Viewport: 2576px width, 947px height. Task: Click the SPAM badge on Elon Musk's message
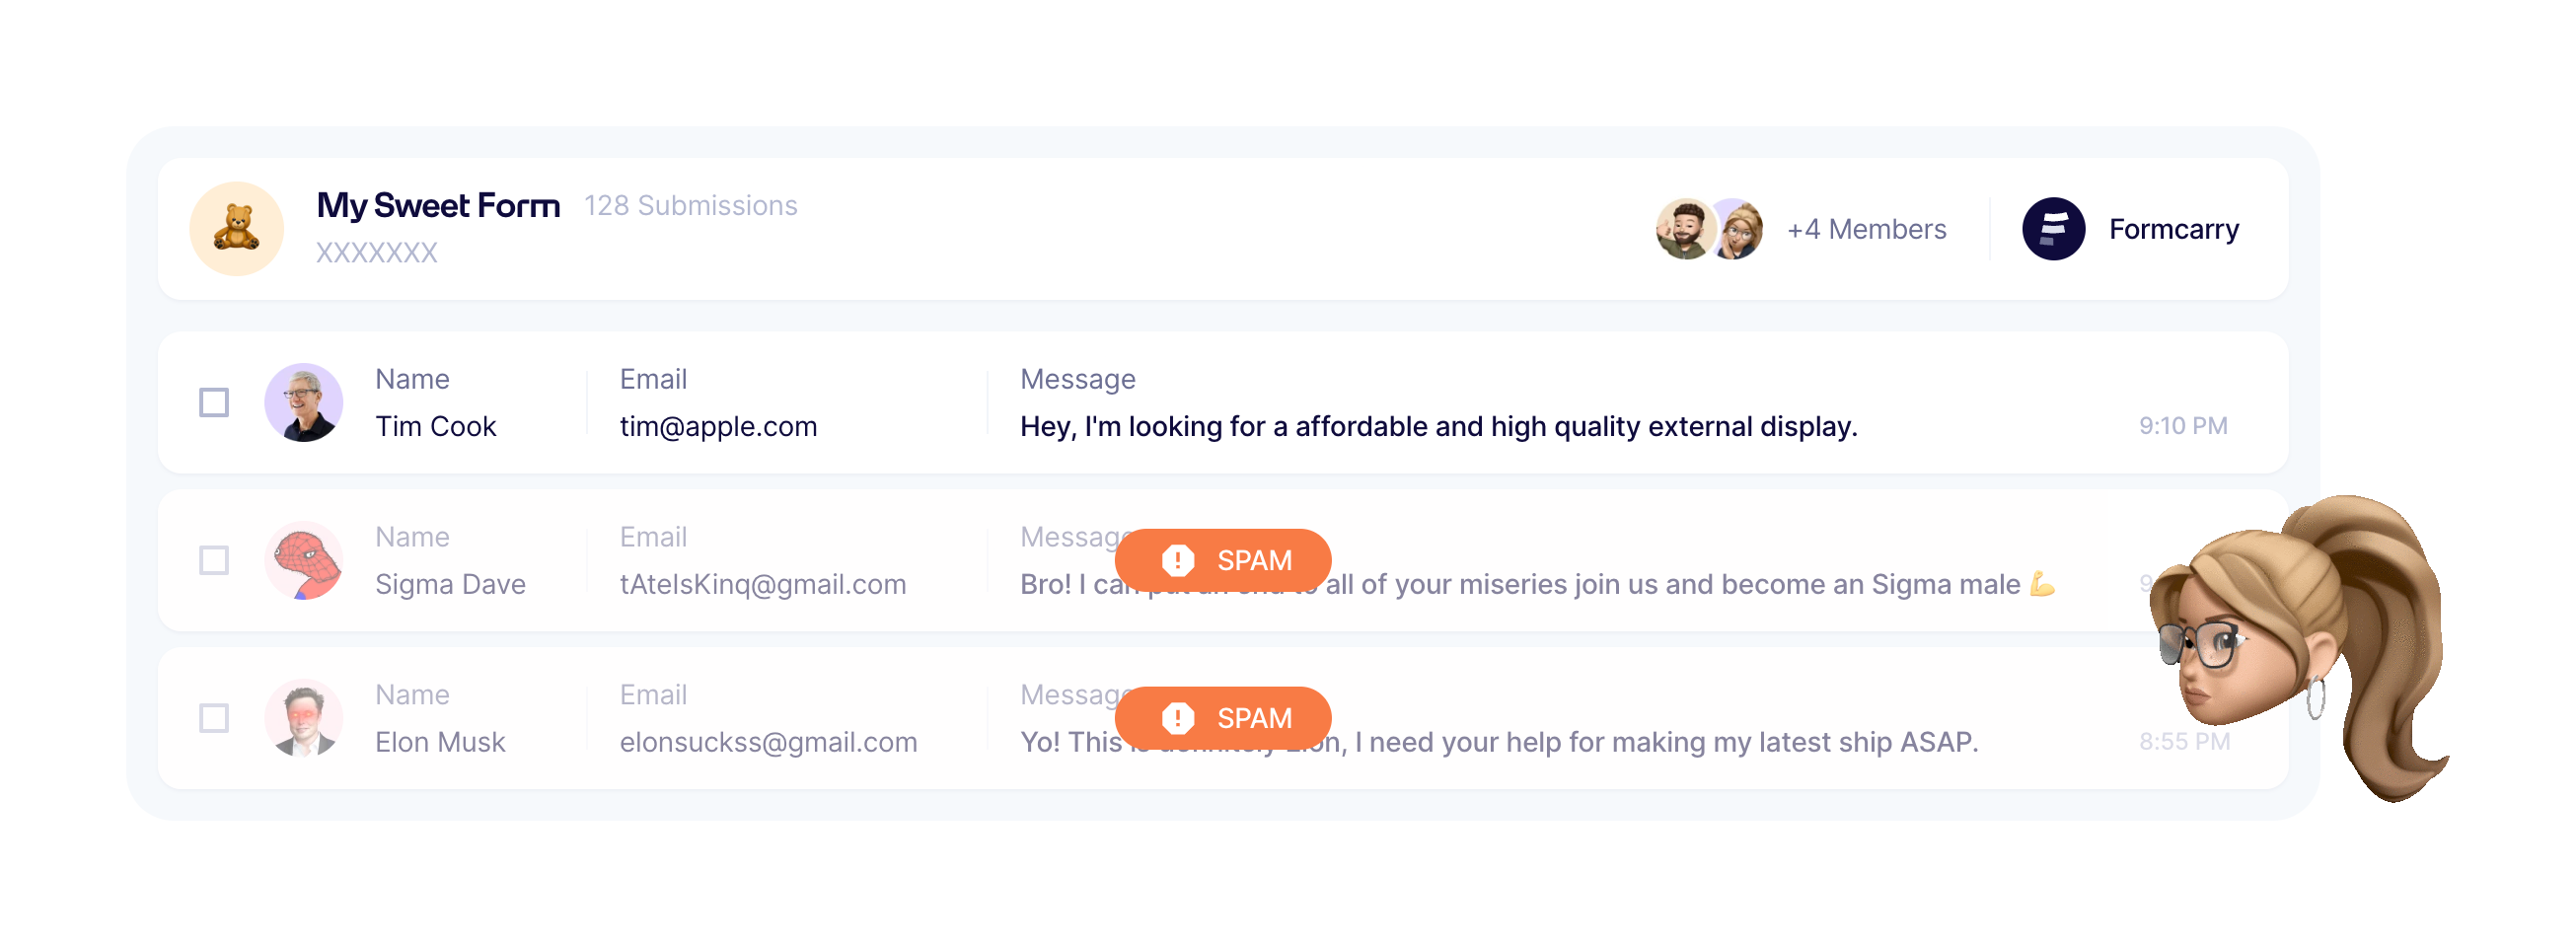click(1222, 718)
